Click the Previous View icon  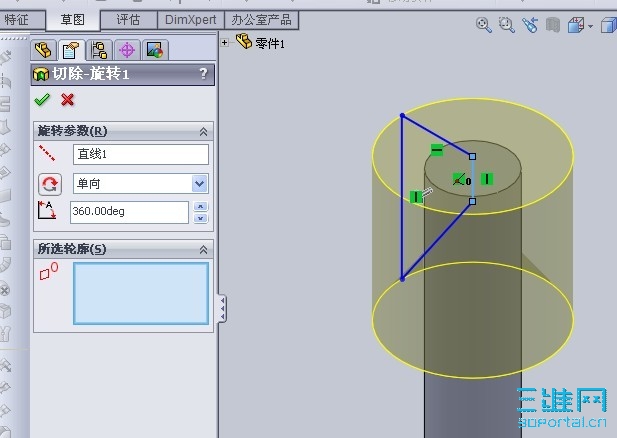[x=530, y=25]
